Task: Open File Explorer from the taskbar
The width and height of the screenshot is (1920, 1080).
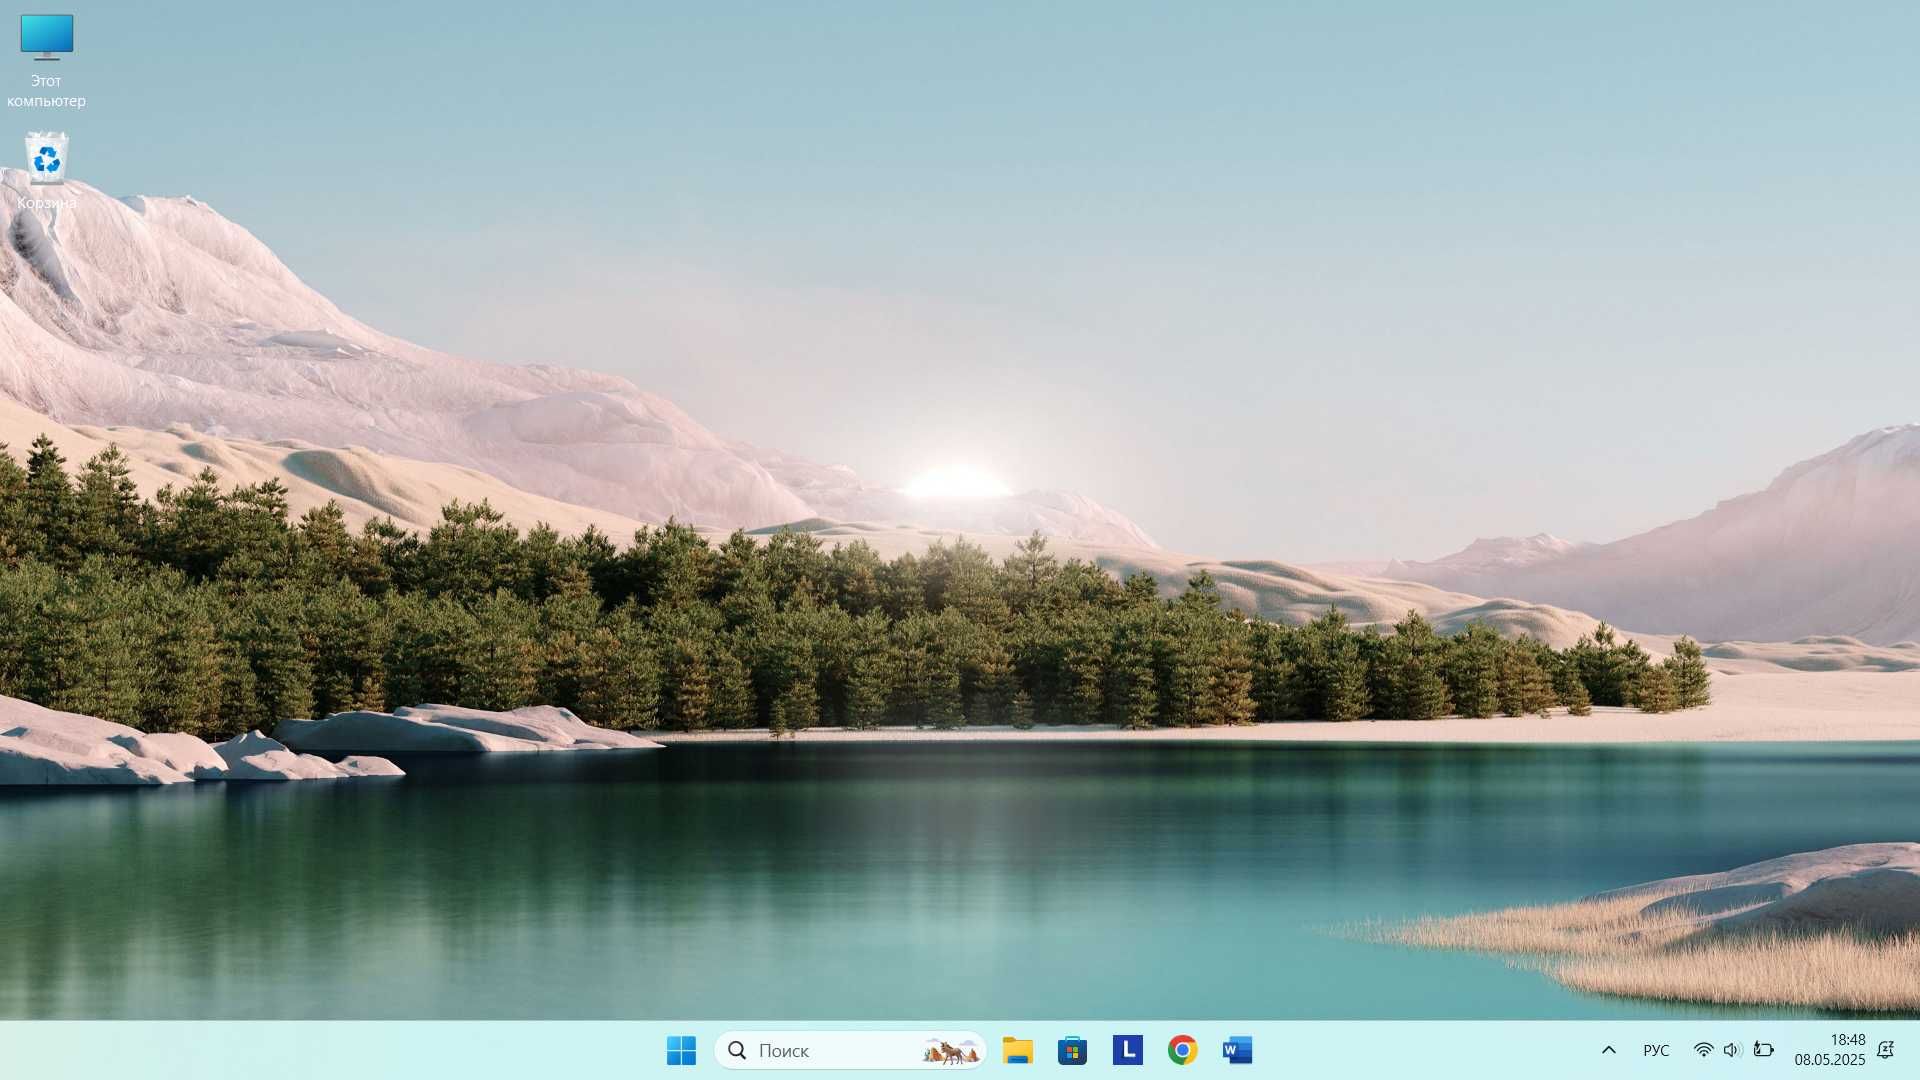Action: (x=1017, y=1050)
